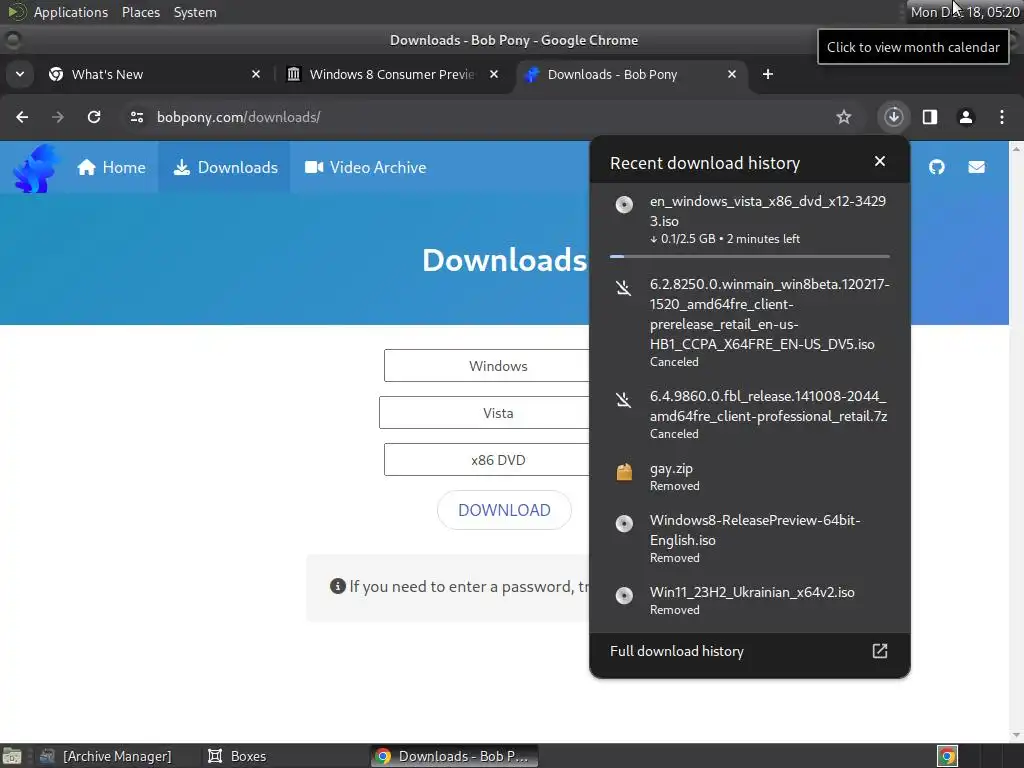This screenshot has width=1024, height=768.
Task: Click the 6.2.8250.0.winmain_win8beta file name
Action: tap(769, 314)
